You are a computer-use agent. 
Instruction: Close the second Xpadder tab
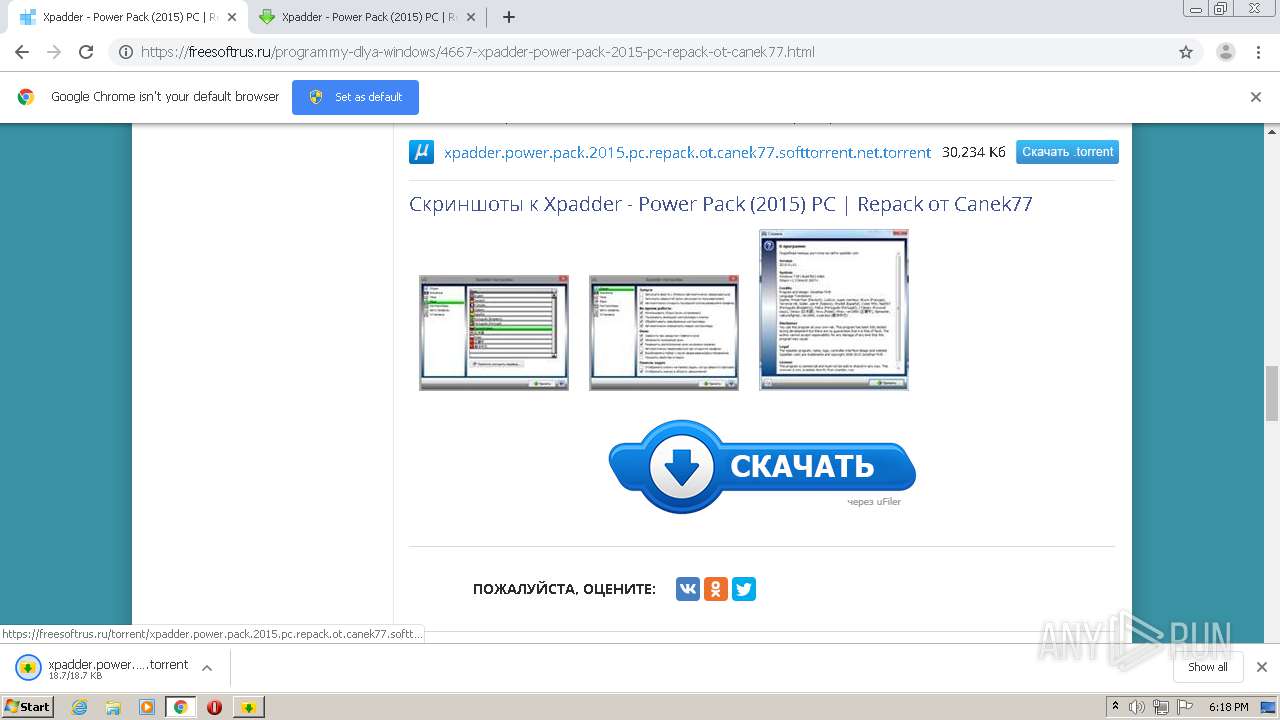click(x=470, y=17)
